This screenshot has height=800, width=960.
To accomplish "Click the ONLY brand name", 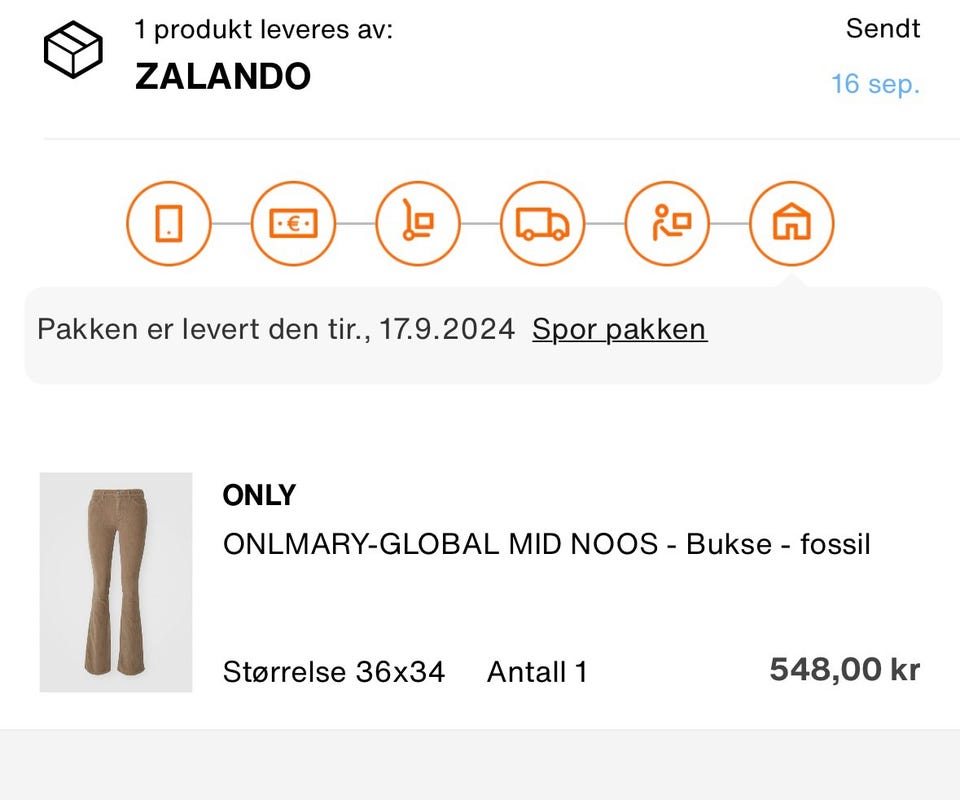I will [x=258, y=494].
